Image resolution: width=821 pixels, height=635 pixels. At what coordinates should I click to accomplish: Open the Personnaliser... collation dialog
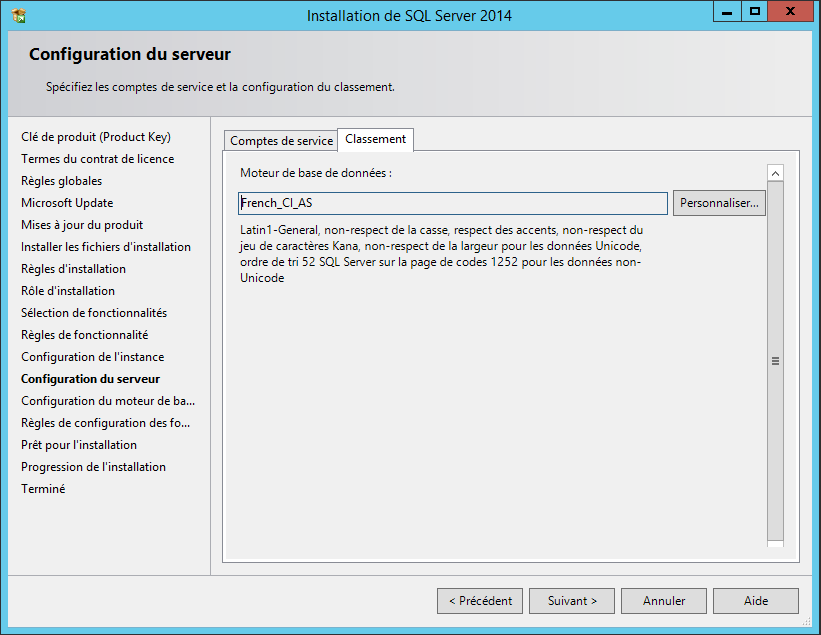pos(719,203)
